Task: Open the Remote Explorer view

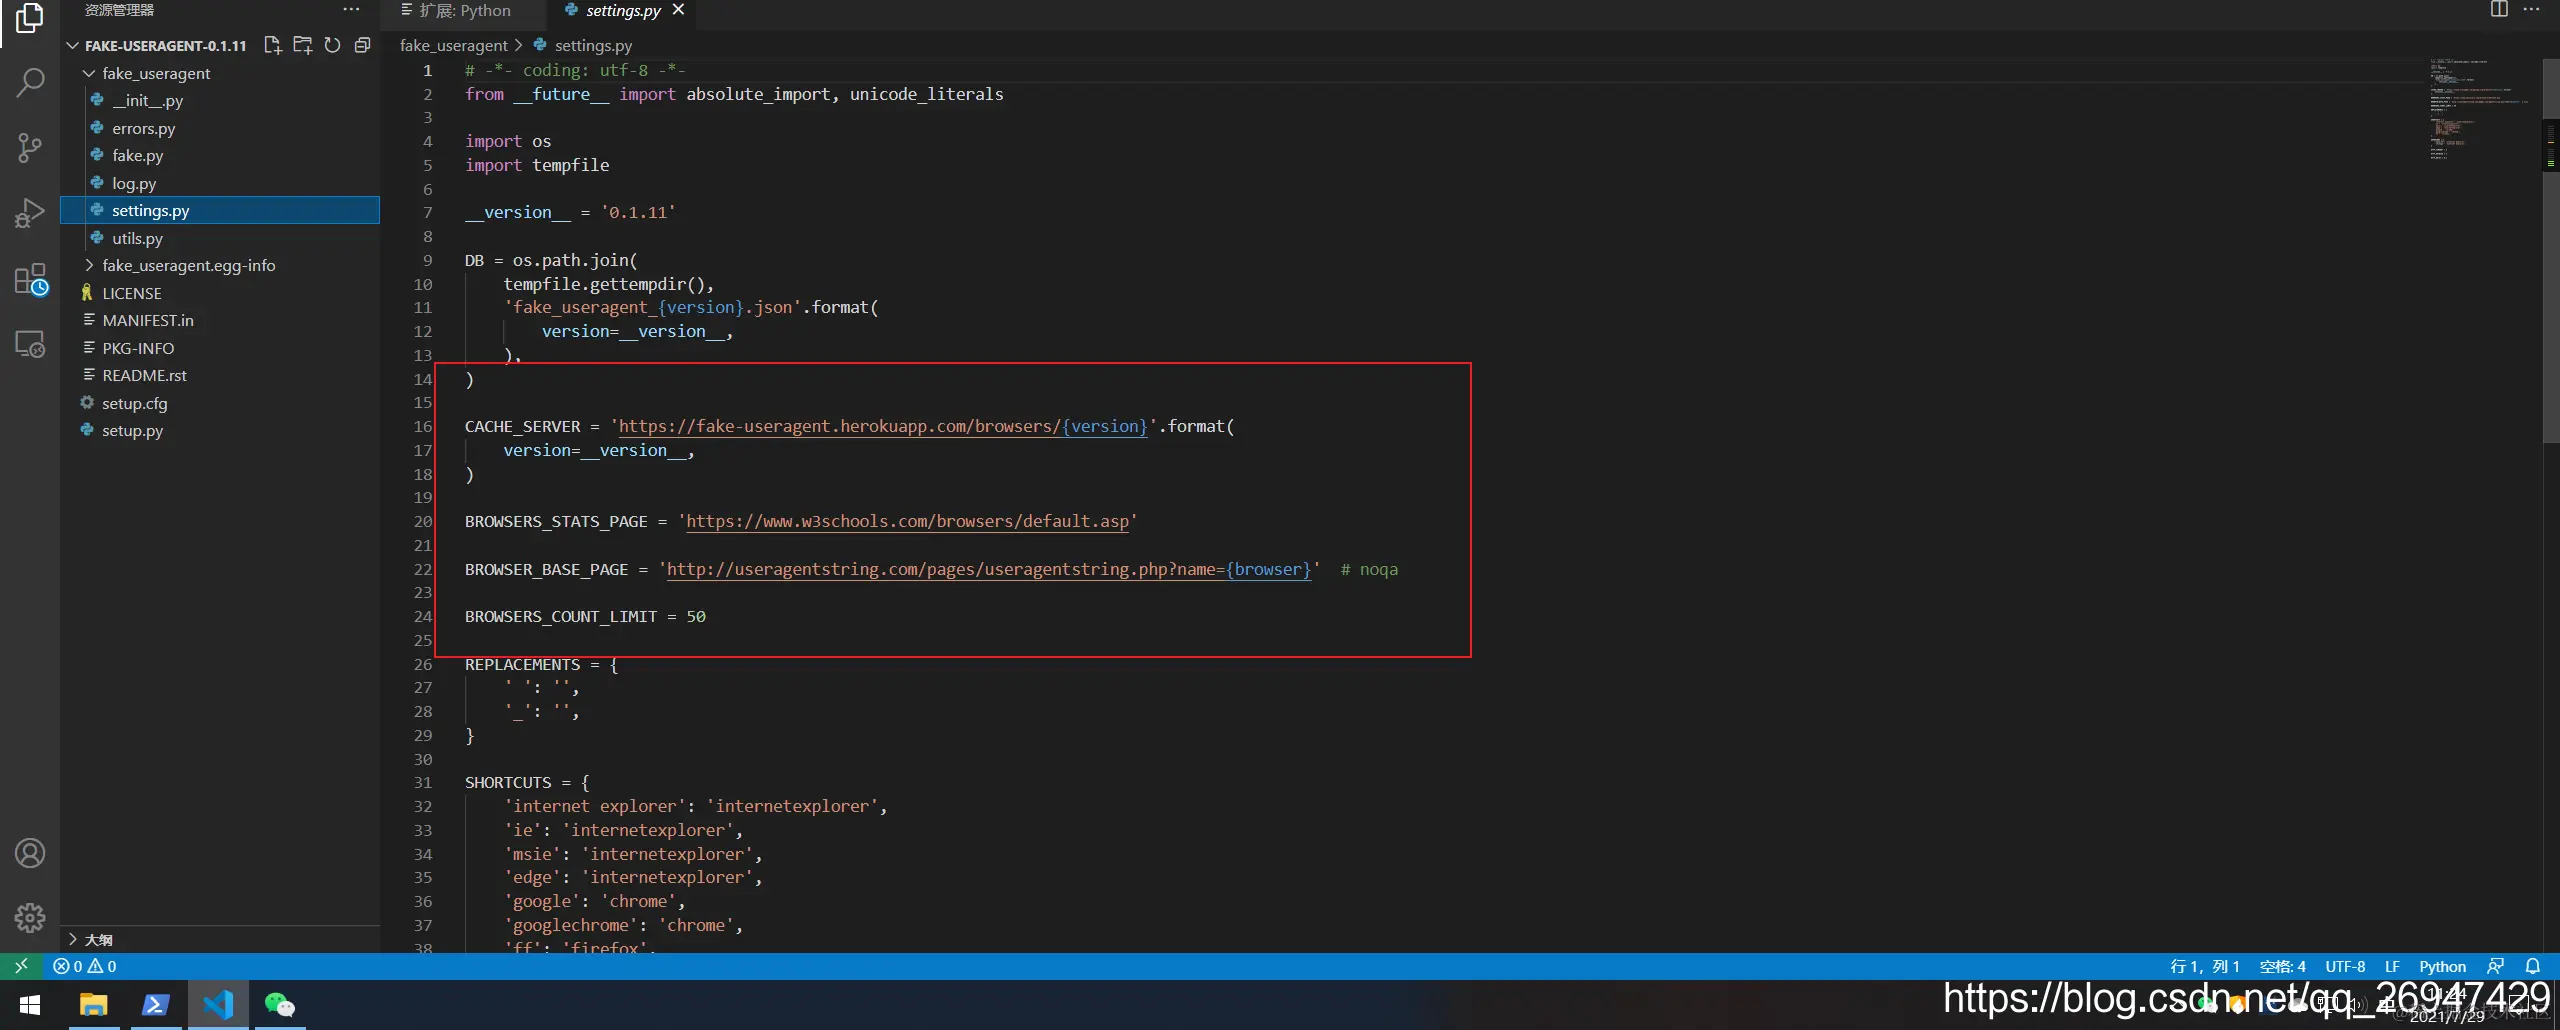Action: point(30,344)
